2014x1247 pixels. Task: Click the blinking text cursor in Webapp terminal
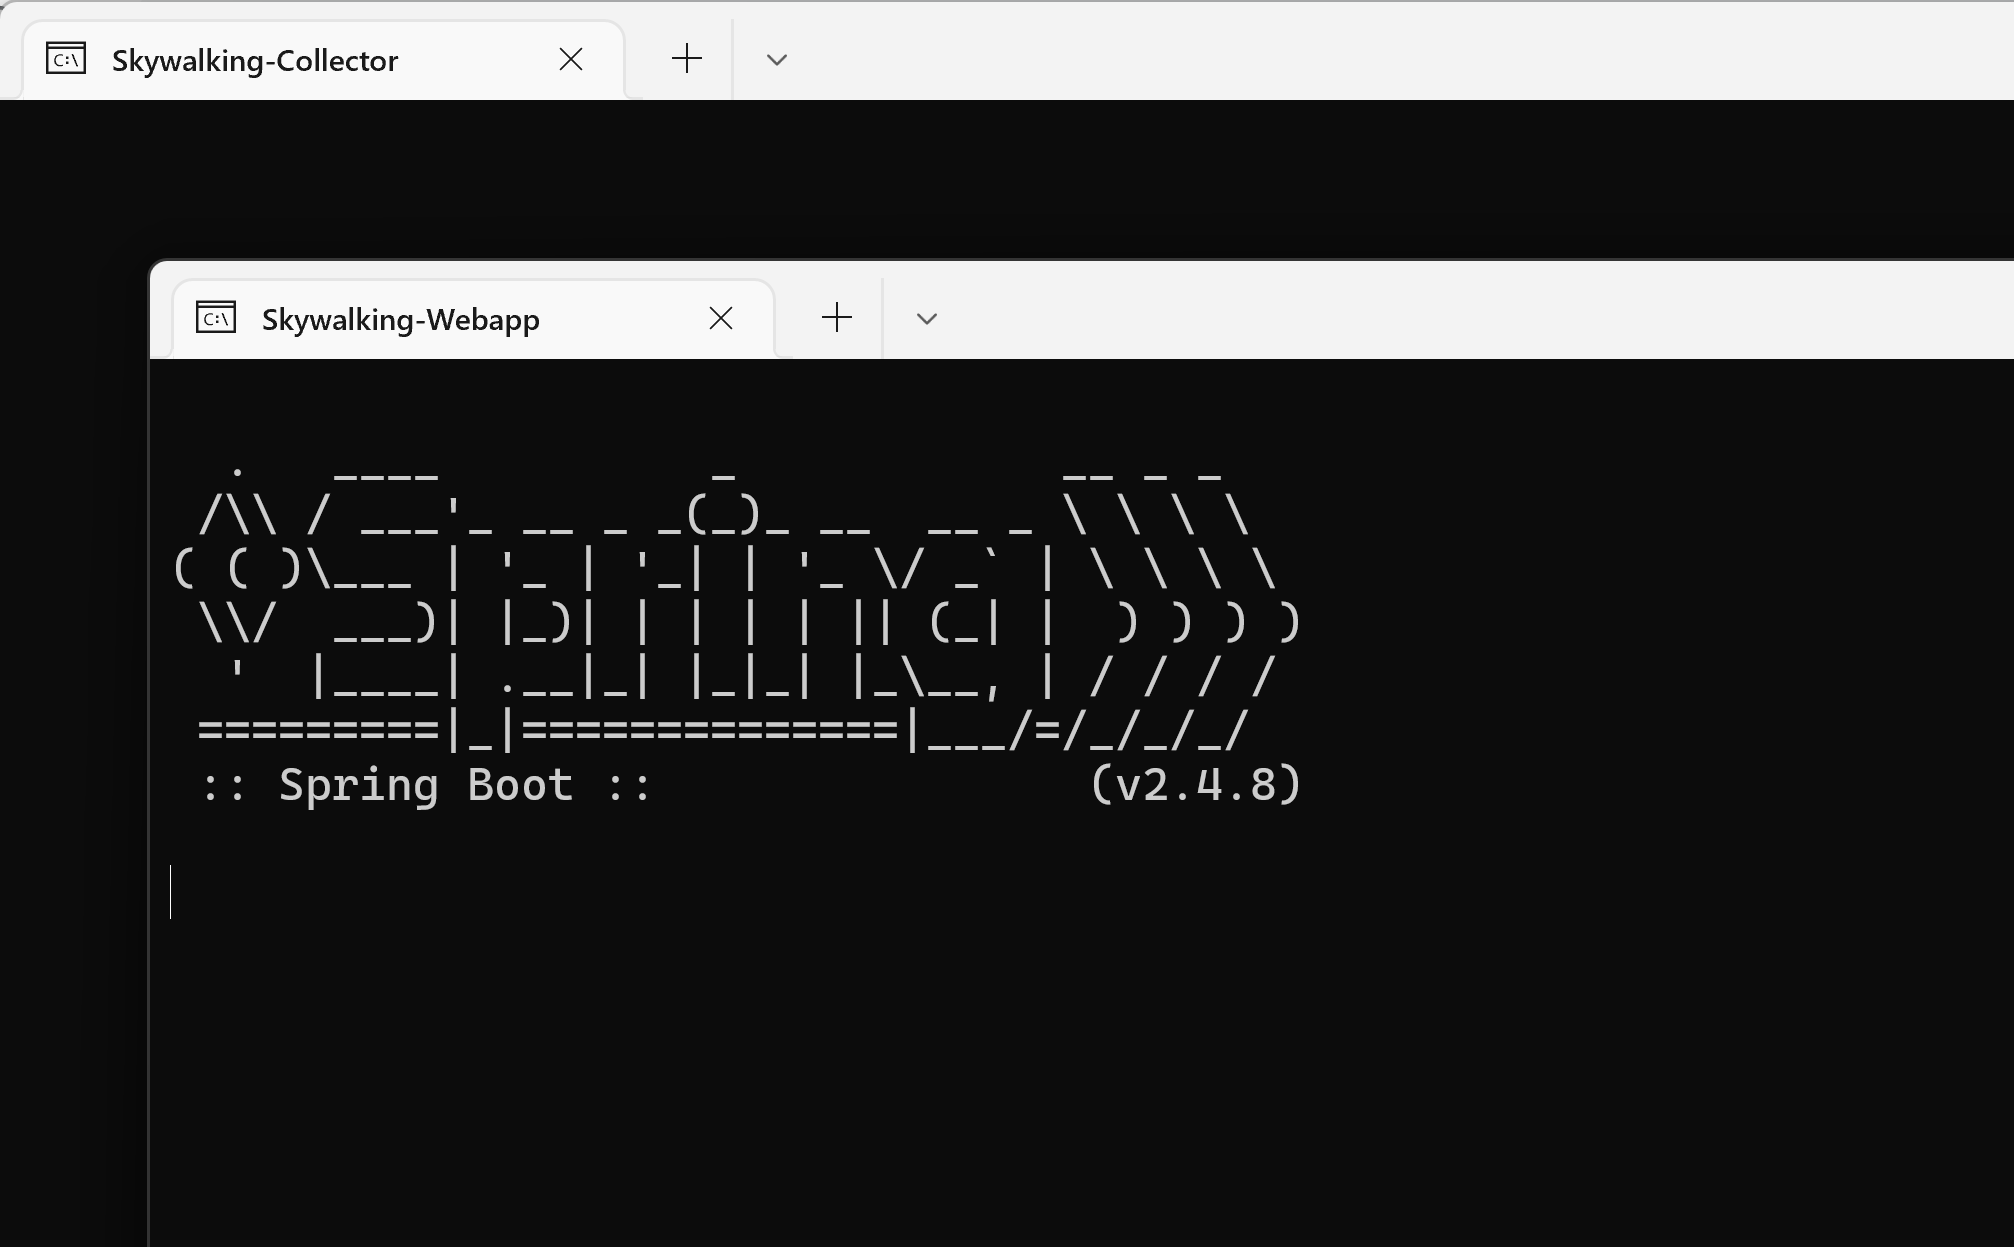[x=171, y=891]
